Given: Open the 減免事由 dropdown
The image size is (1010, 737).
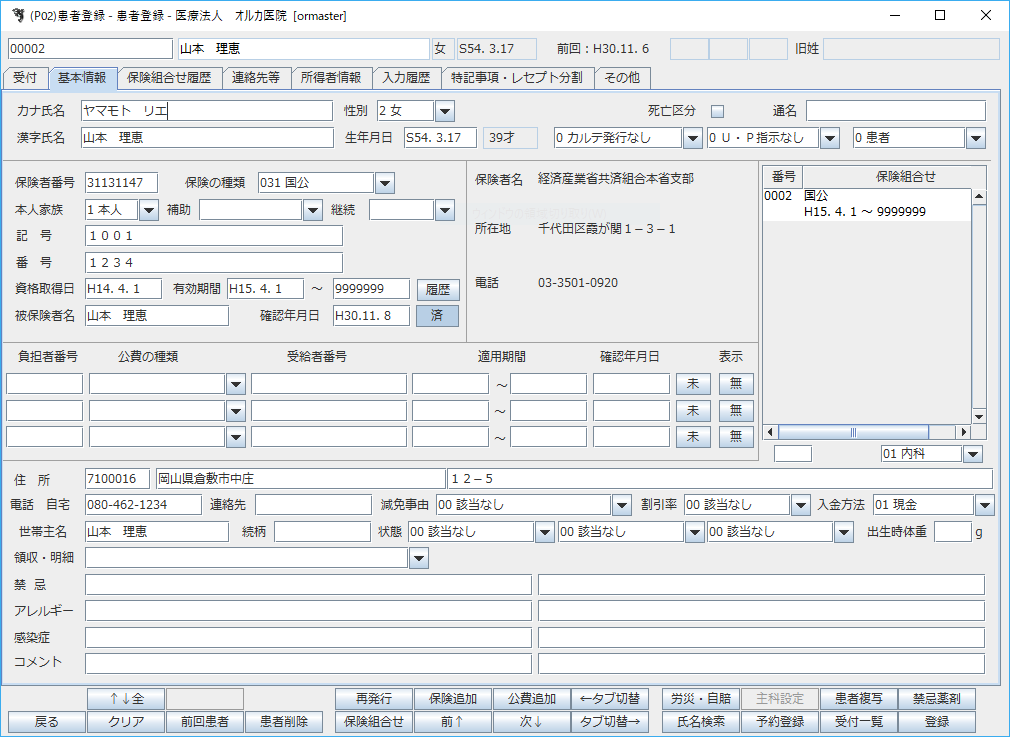Looking at the screenshot, I should pyautogui.click(x=622, y=505).
